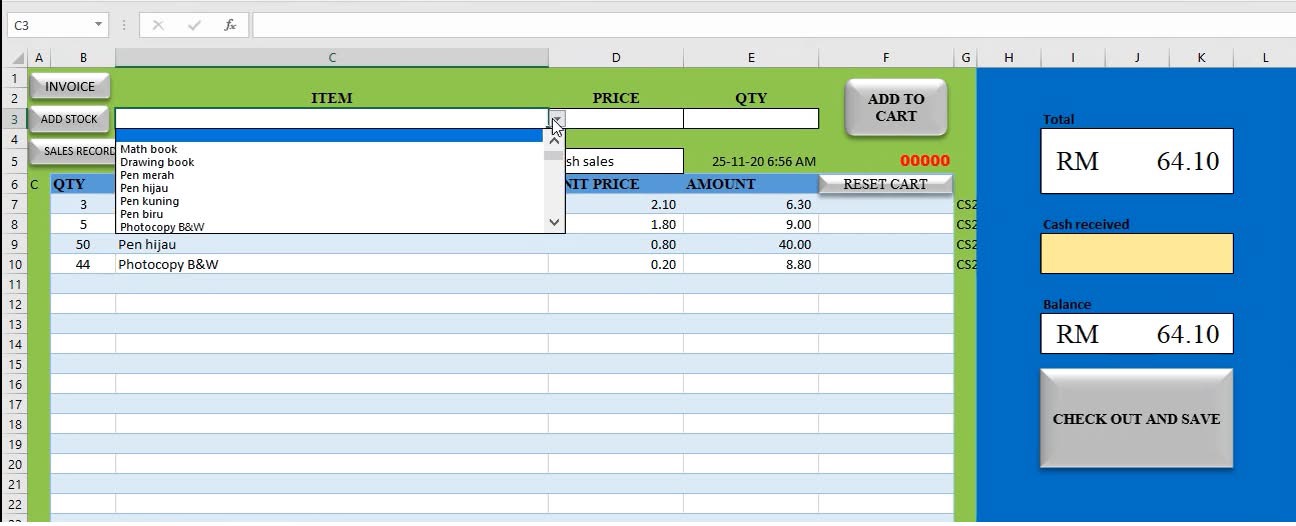Click the yellow Cash received field
1296x526 pixels.
[x=1136, y=254]
